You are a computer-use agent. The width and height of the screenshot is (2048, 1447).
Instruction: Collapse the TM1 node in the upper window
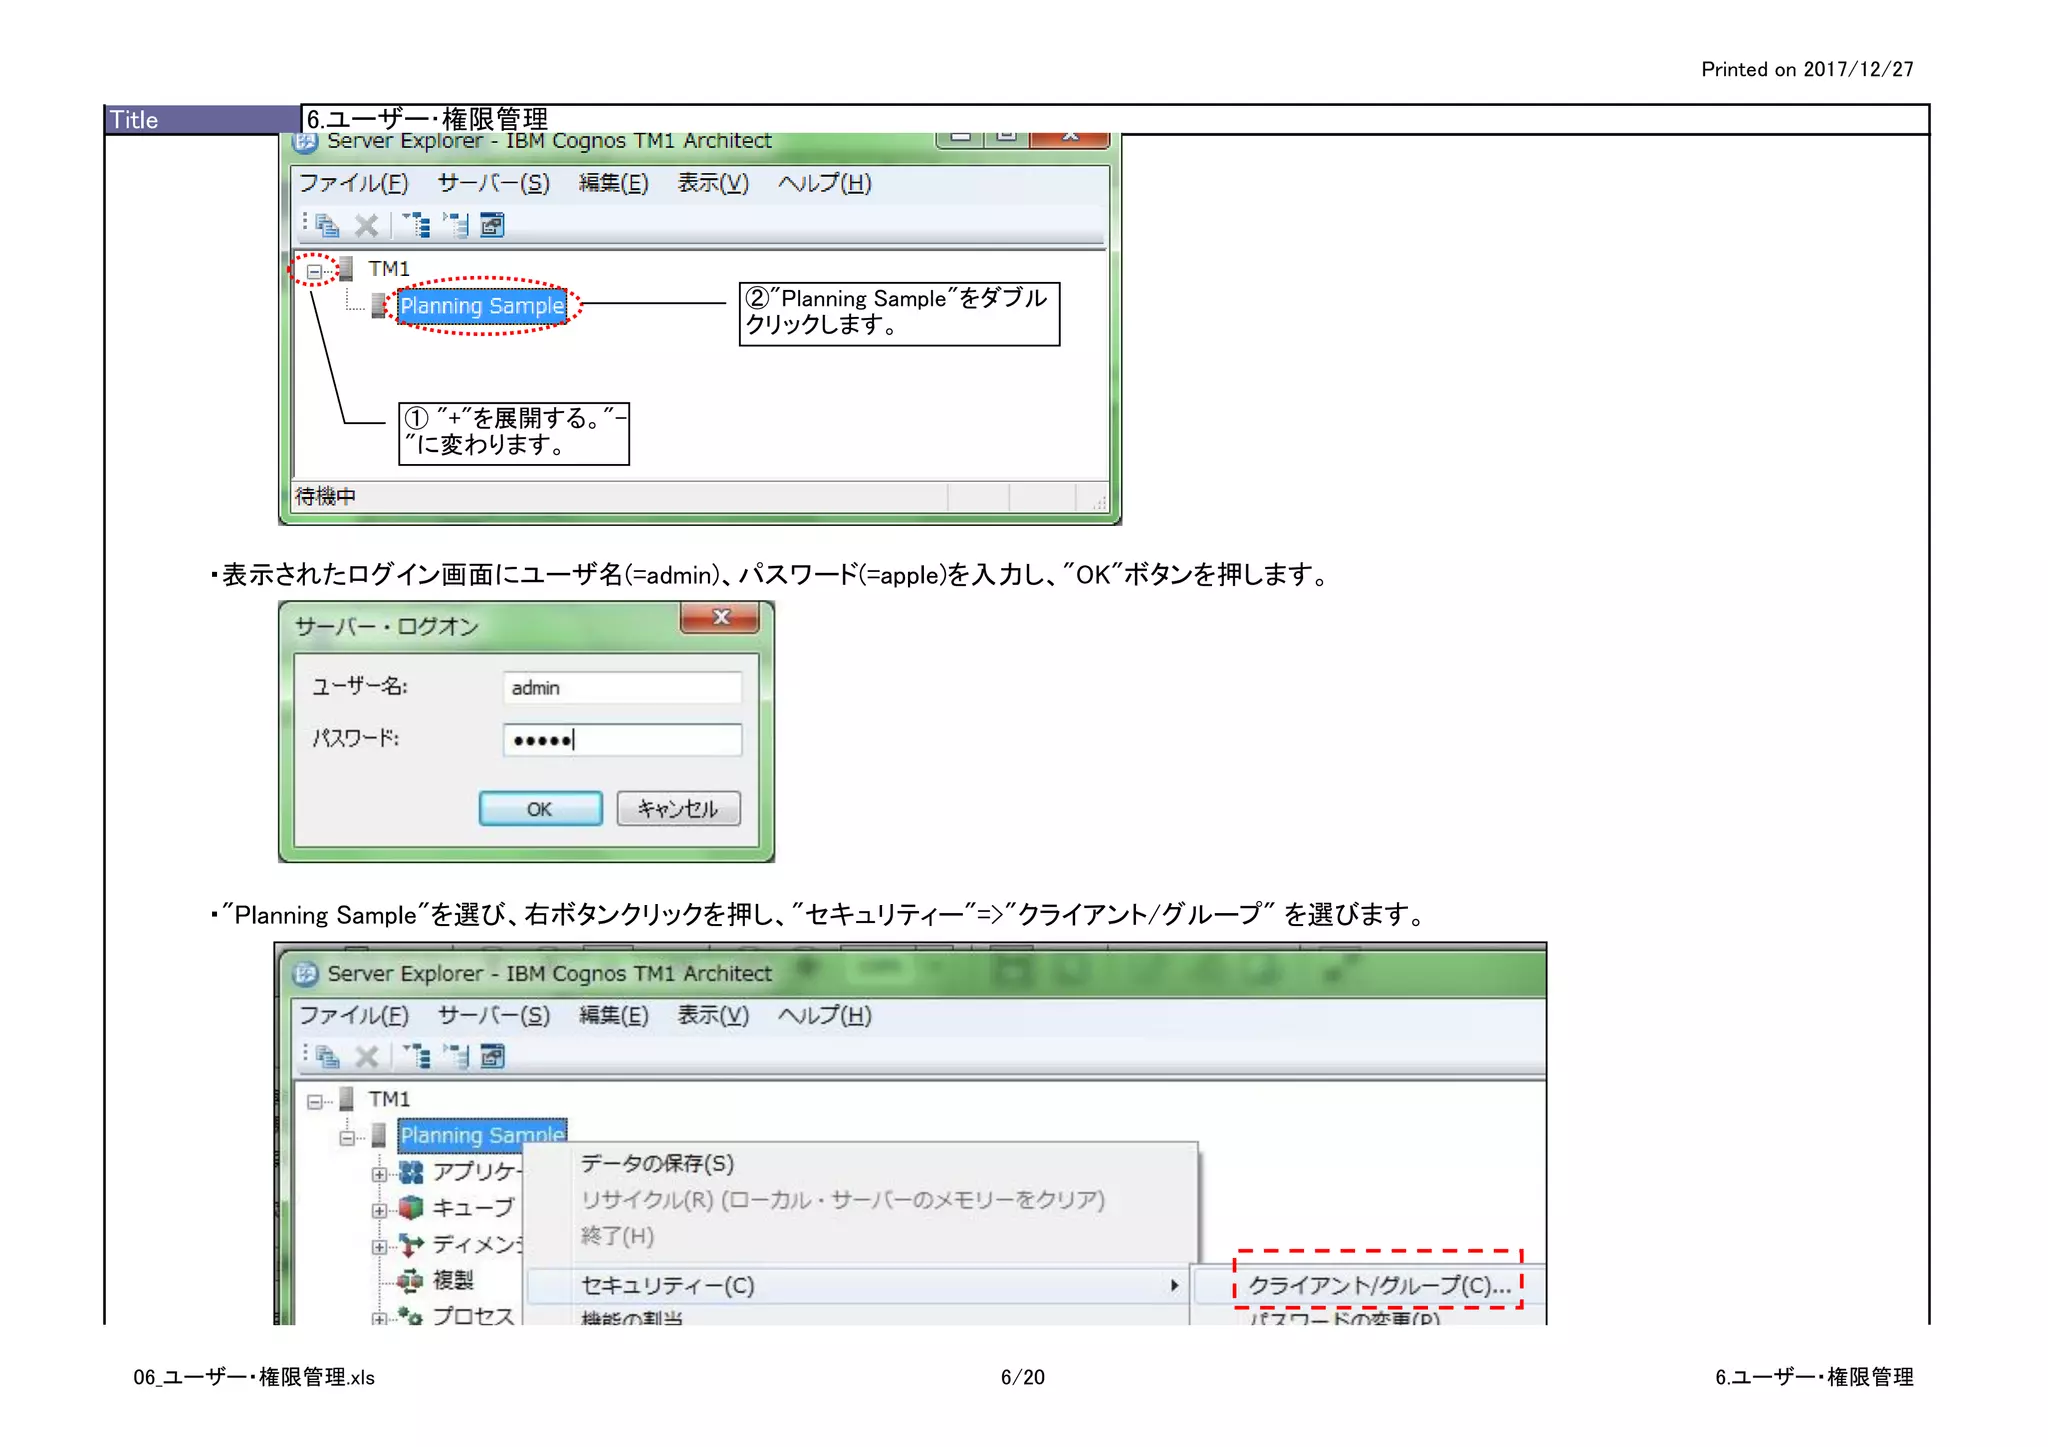click(314, 270)
